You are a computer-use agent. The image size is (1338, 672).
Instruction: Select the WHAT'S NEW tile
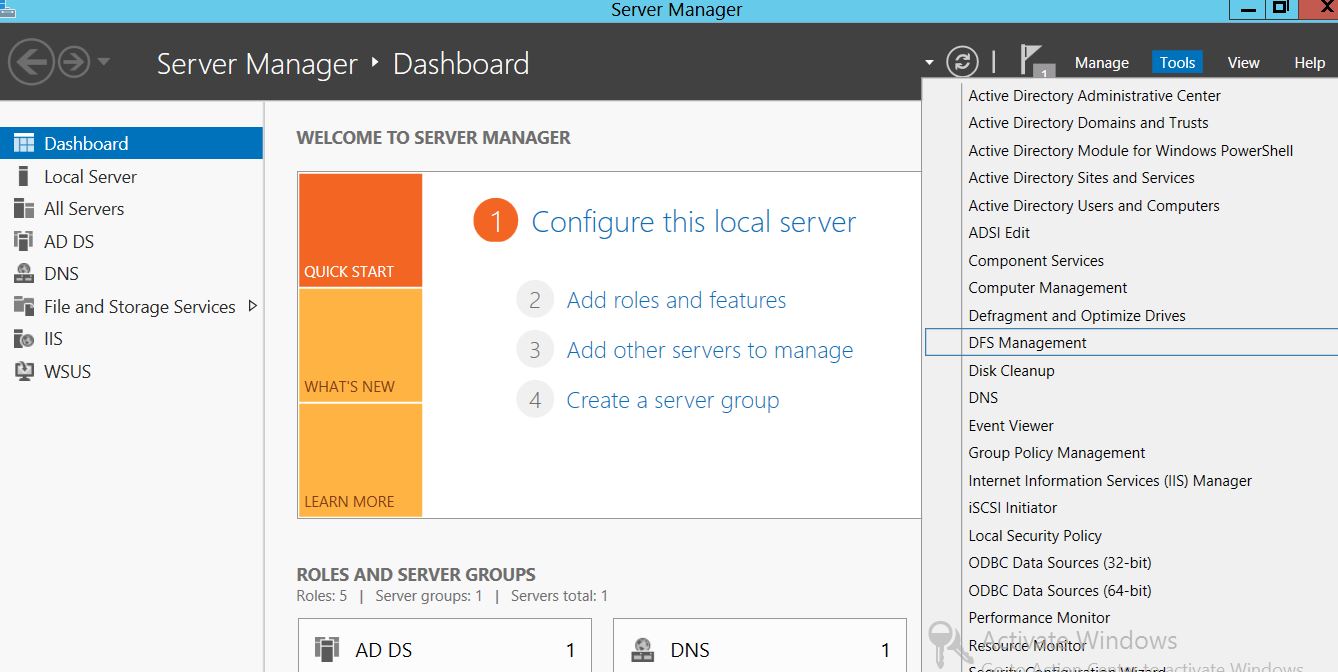360,346
